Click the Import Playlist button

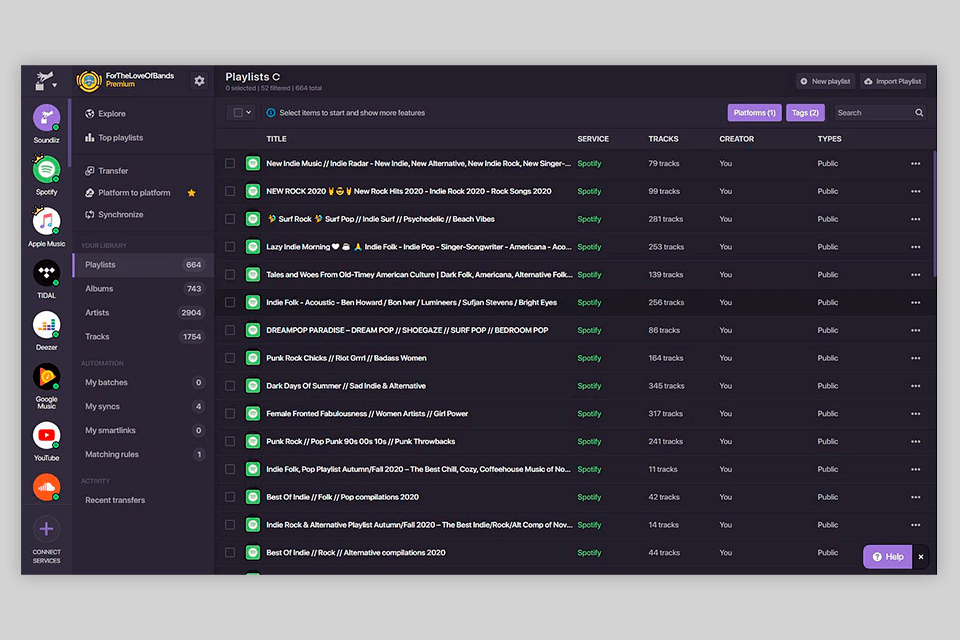click(x=893, y=81)
